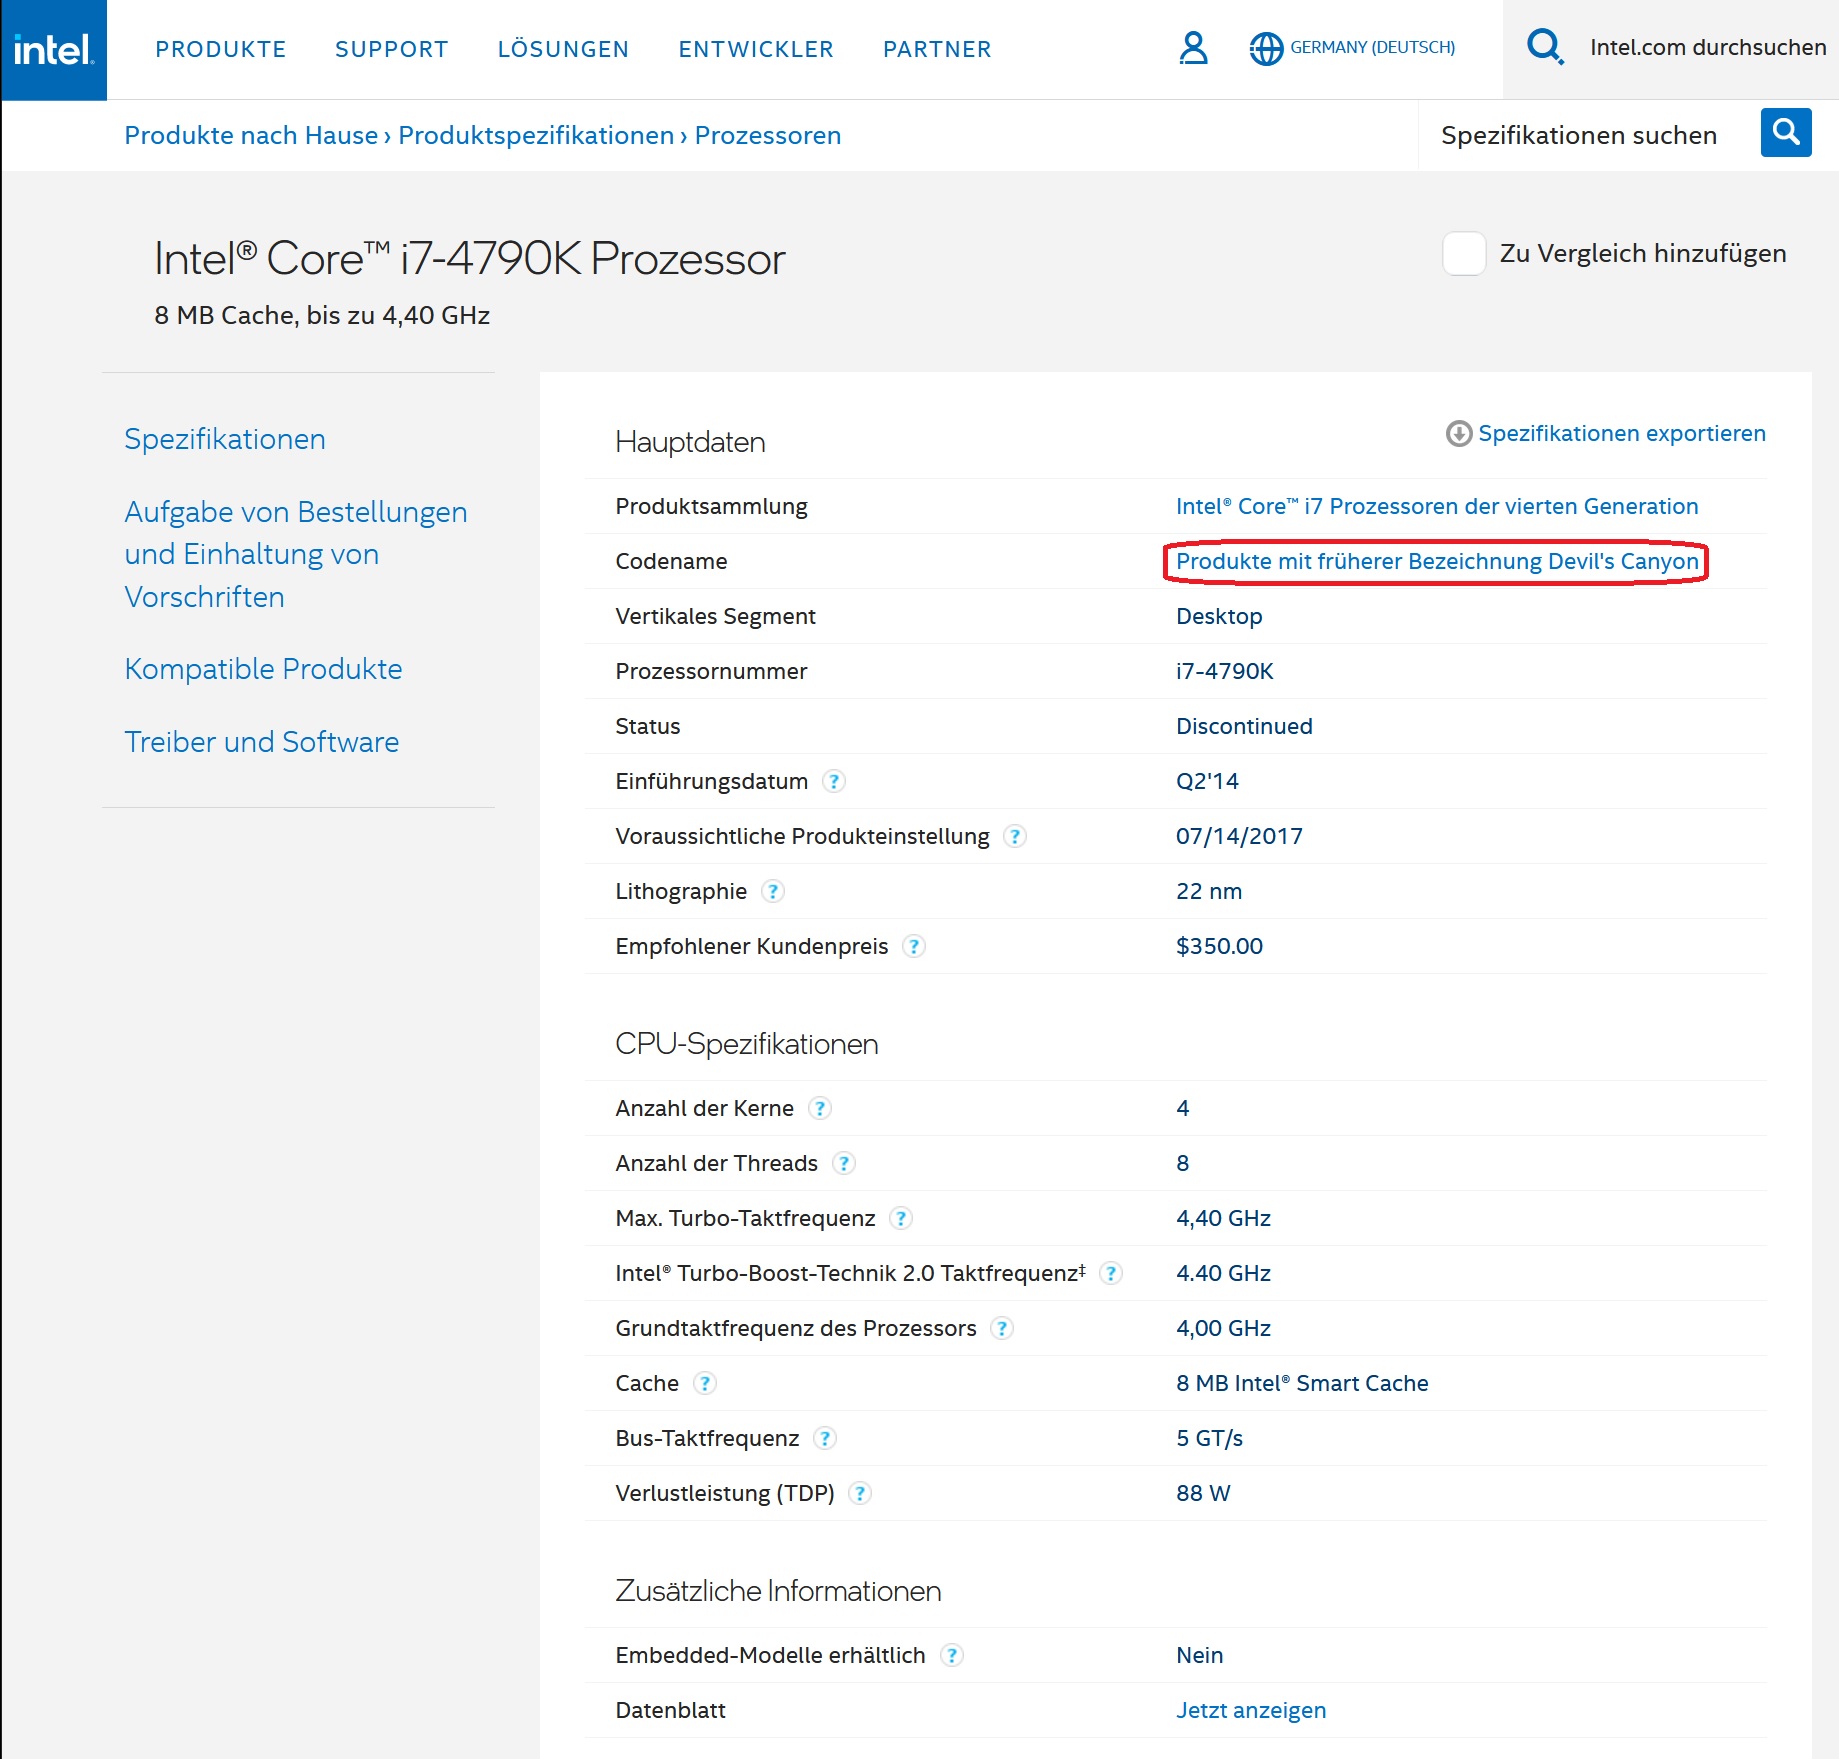Click Jetzt anzeigen datasheet link

[x=1251, y=1710]
